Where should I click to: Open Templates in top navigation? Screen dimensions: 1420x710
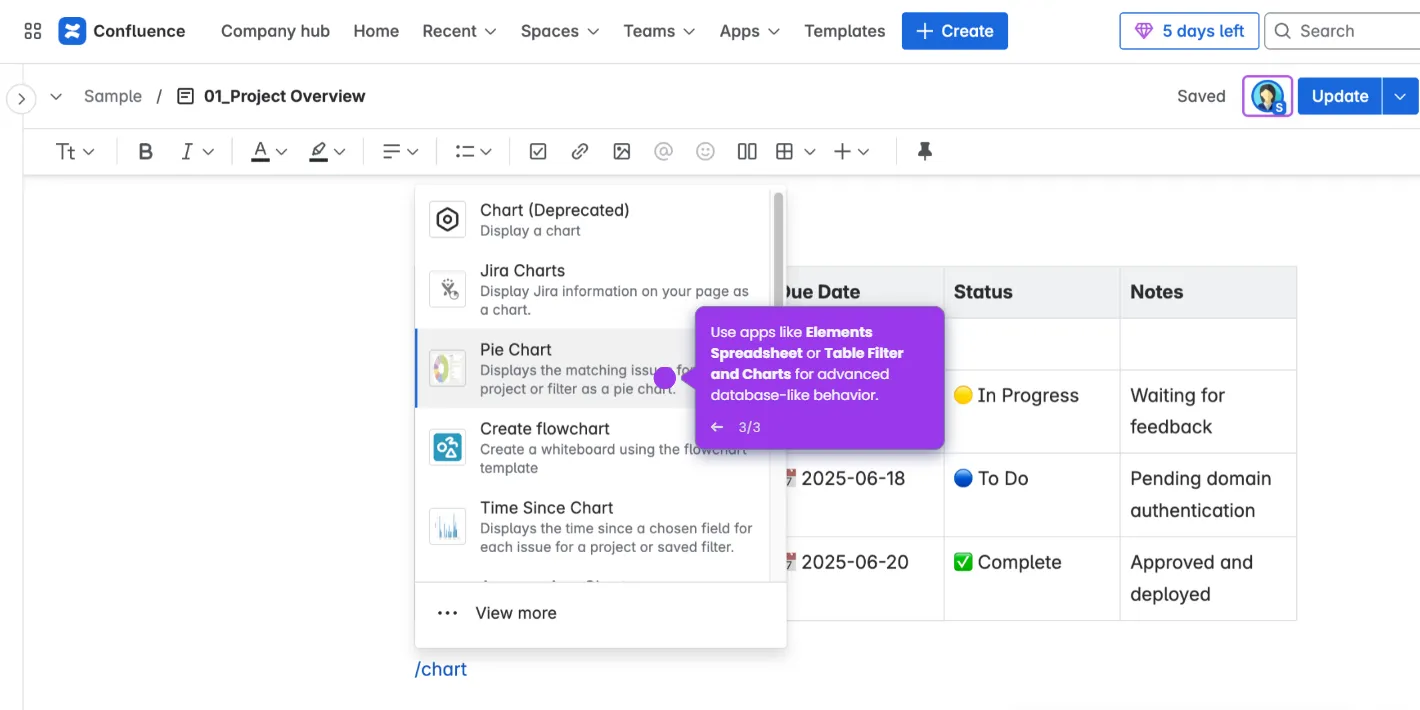(844, 31)
